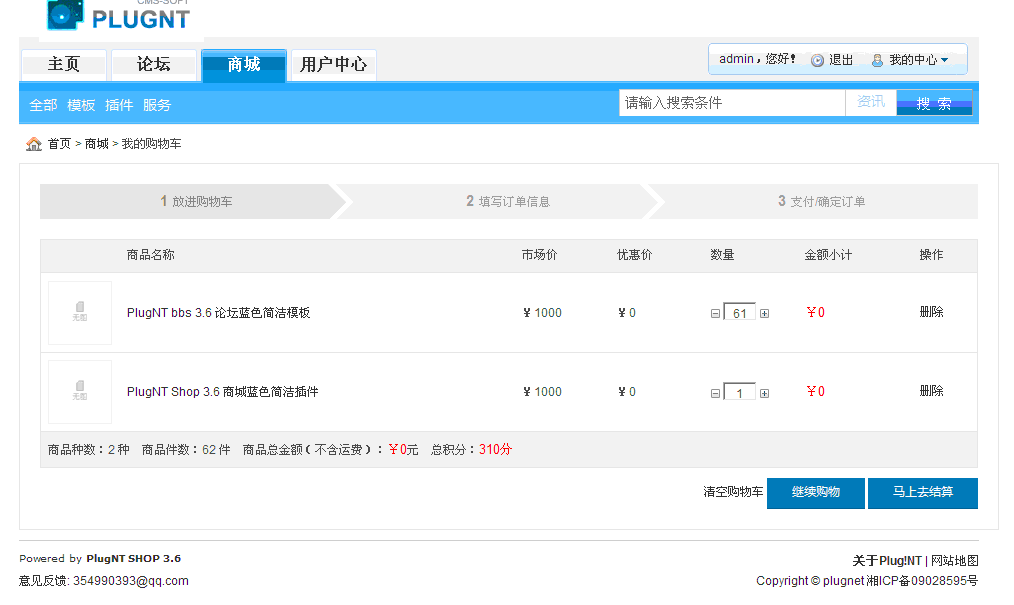Delete the PlugNT bbs 3.6 template item

(931, 312)
